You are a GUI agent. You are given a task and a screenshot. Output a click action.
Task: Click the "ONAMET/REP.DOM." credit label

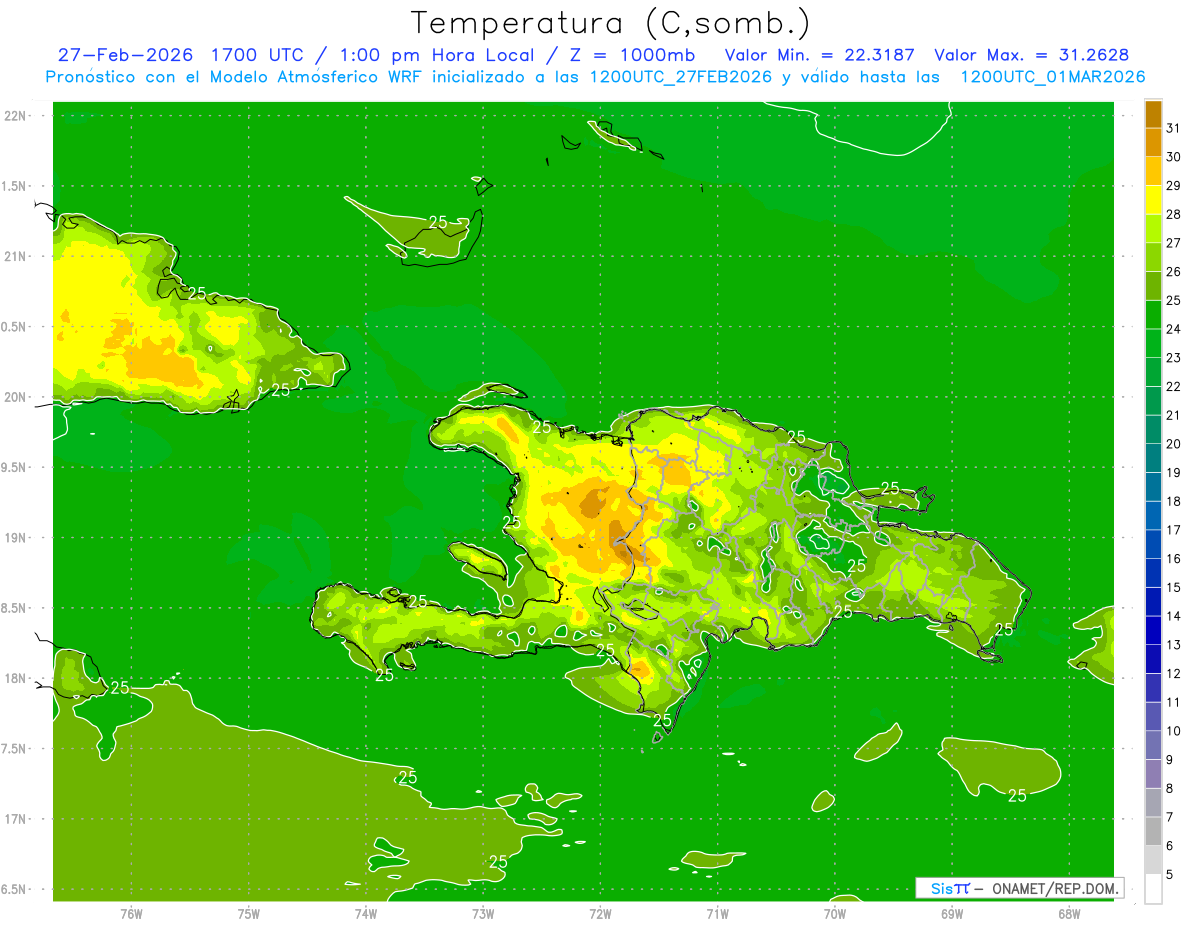(1058, 888)
